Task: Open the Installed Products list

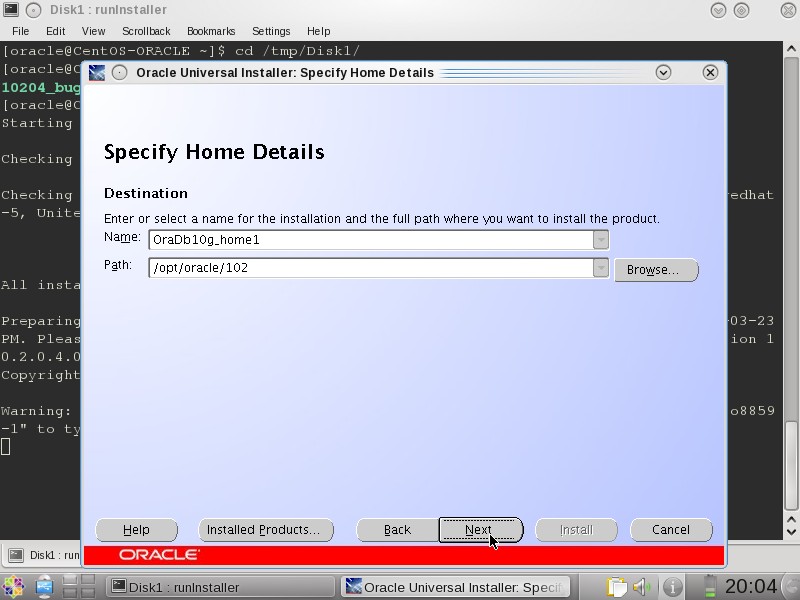Action: pyautogui.click(x=266, y=530)
